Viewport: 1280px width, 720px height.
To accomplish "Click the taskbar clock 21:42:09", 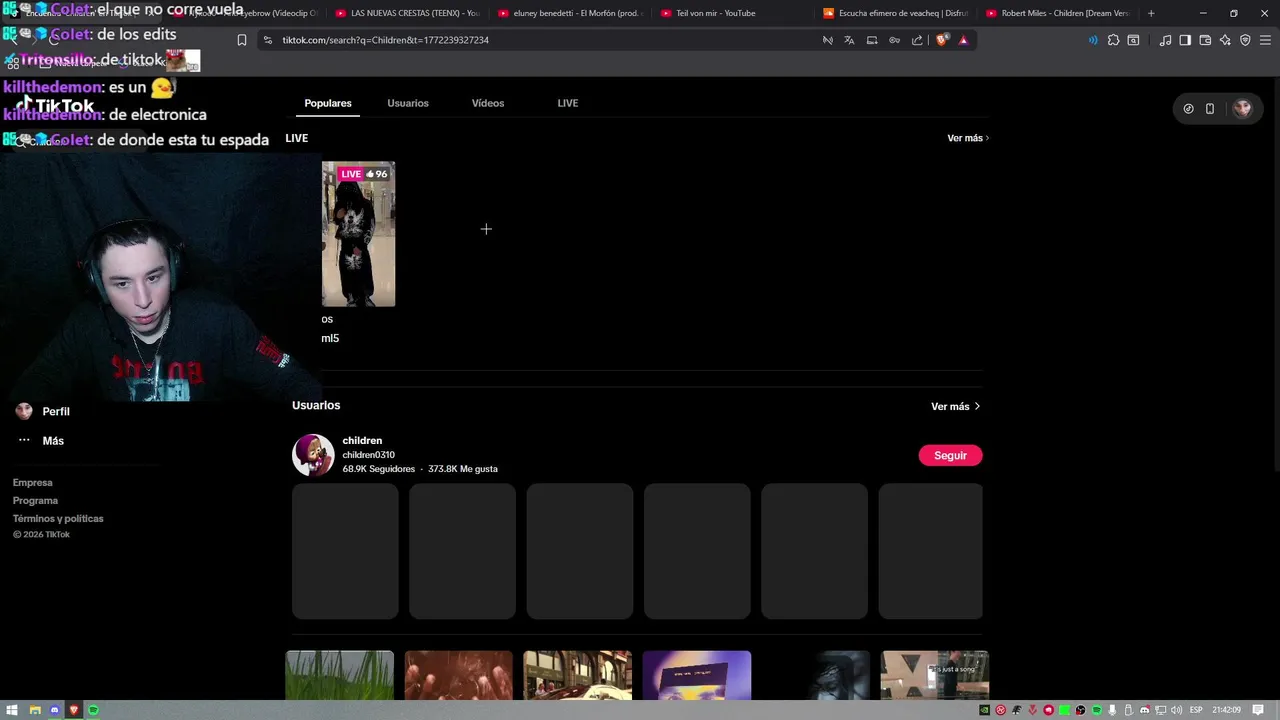I will (x=1226, y=710).
